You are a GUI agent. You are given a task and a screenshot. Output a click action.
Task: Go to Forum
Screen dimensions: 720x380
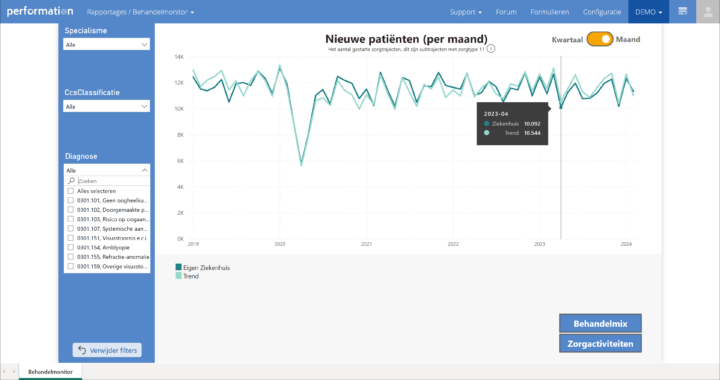[506, 12]
